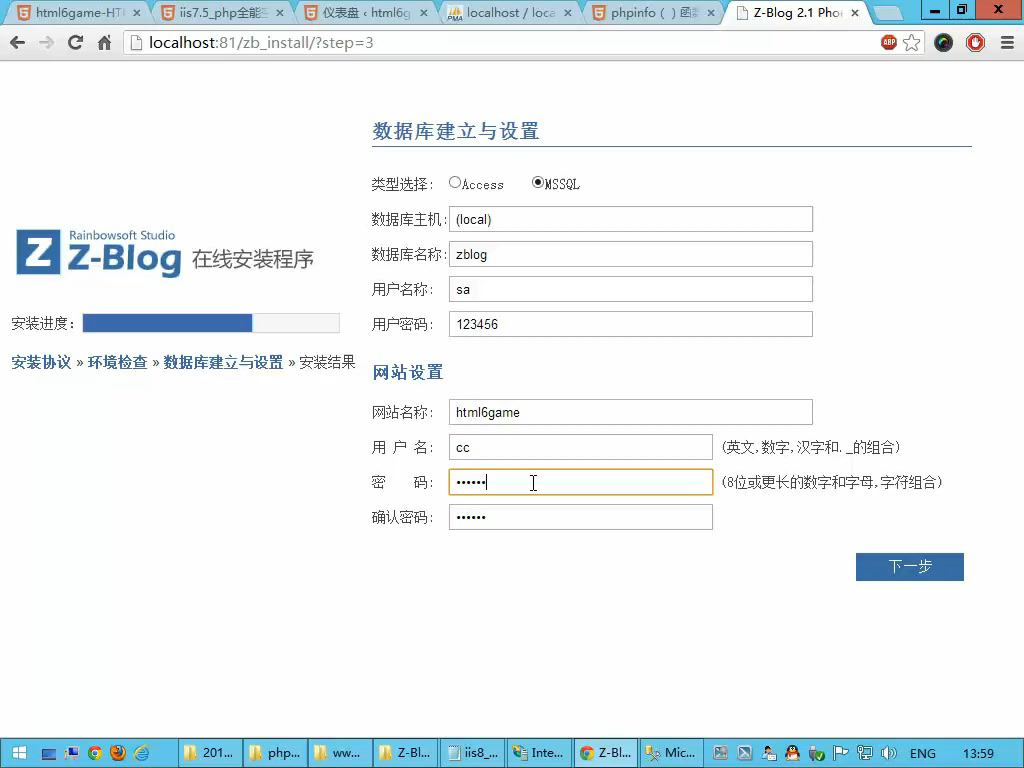Switch to the html6game-HTML tab
Screen dimensions: 1024x768
(80, 12)
